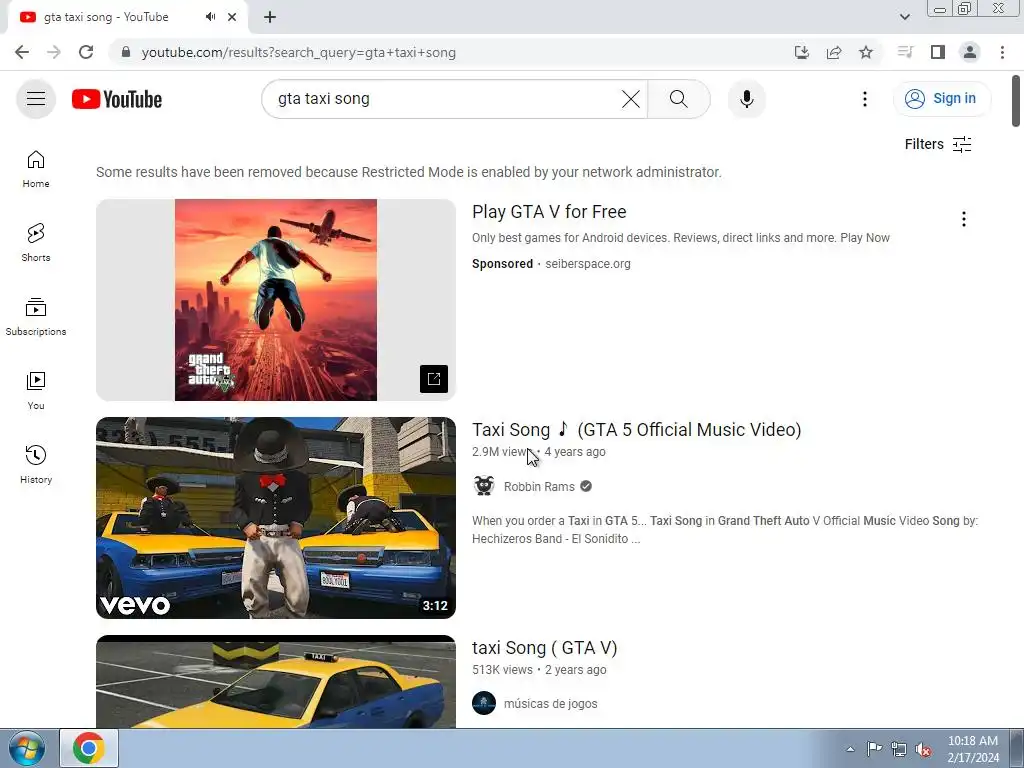The height and width of the screenshot is (768, 1024).
Task: Open options menu for sponsored ad
Action: coord(963,219)
